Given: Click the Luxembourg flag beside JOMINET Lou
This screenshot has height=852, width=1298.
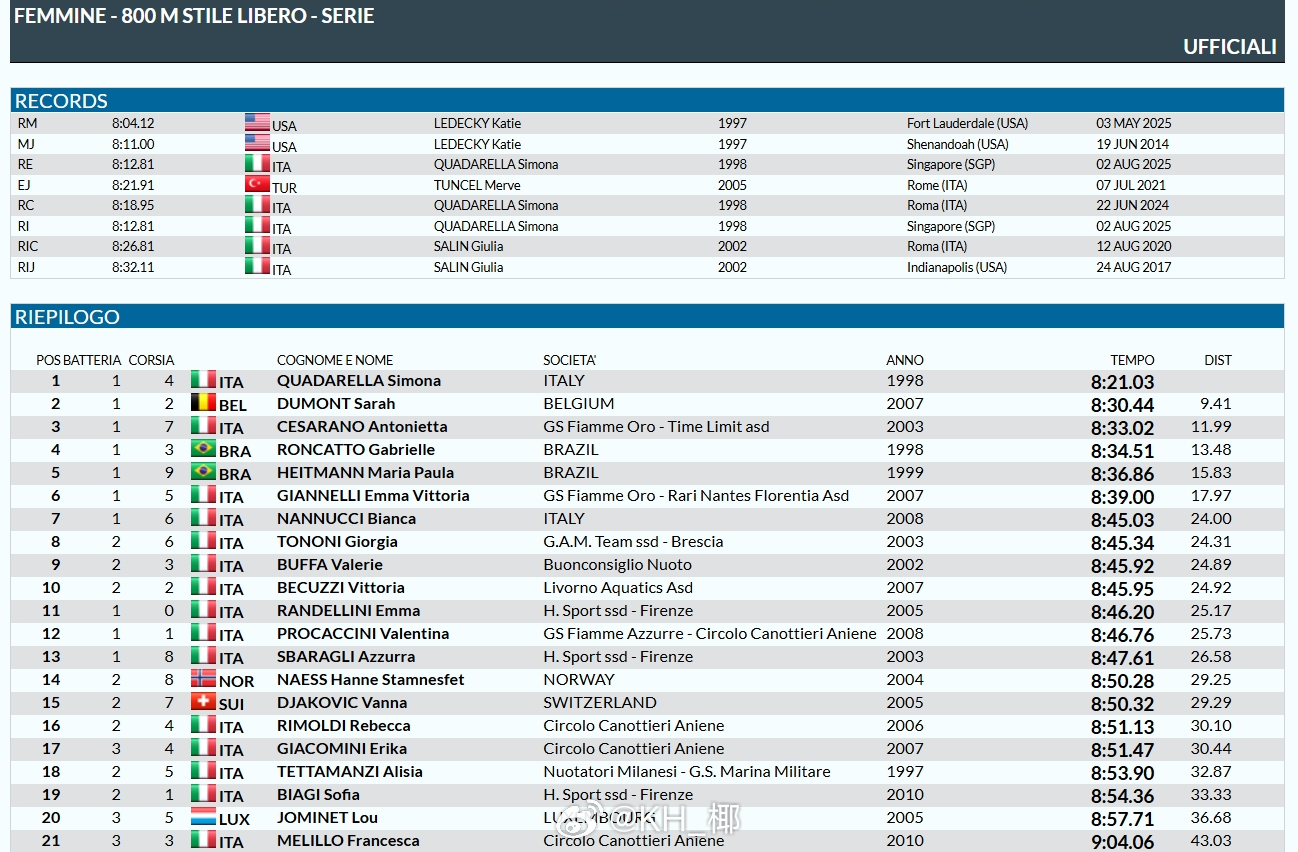Looking at the screenshot, I should click(203, 817).
